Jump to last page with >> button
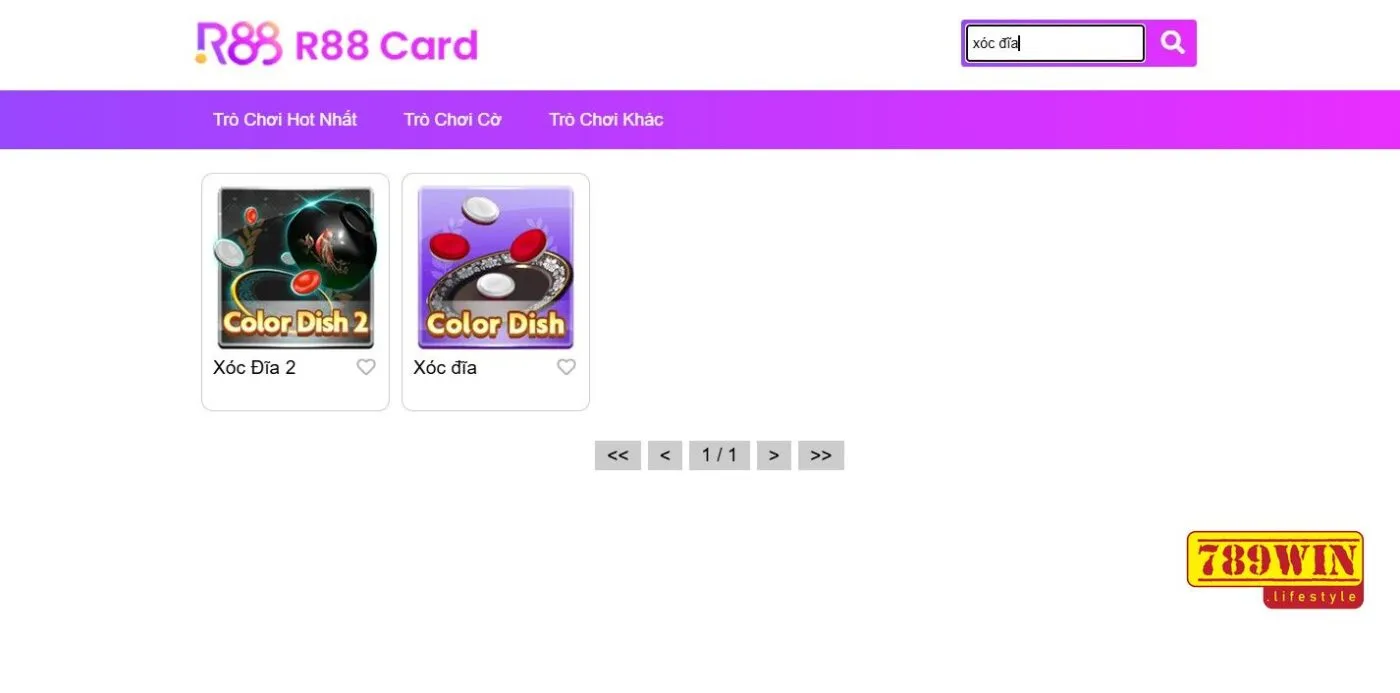This screenshot has height=693, width=1400. click(x=821, y=455)
